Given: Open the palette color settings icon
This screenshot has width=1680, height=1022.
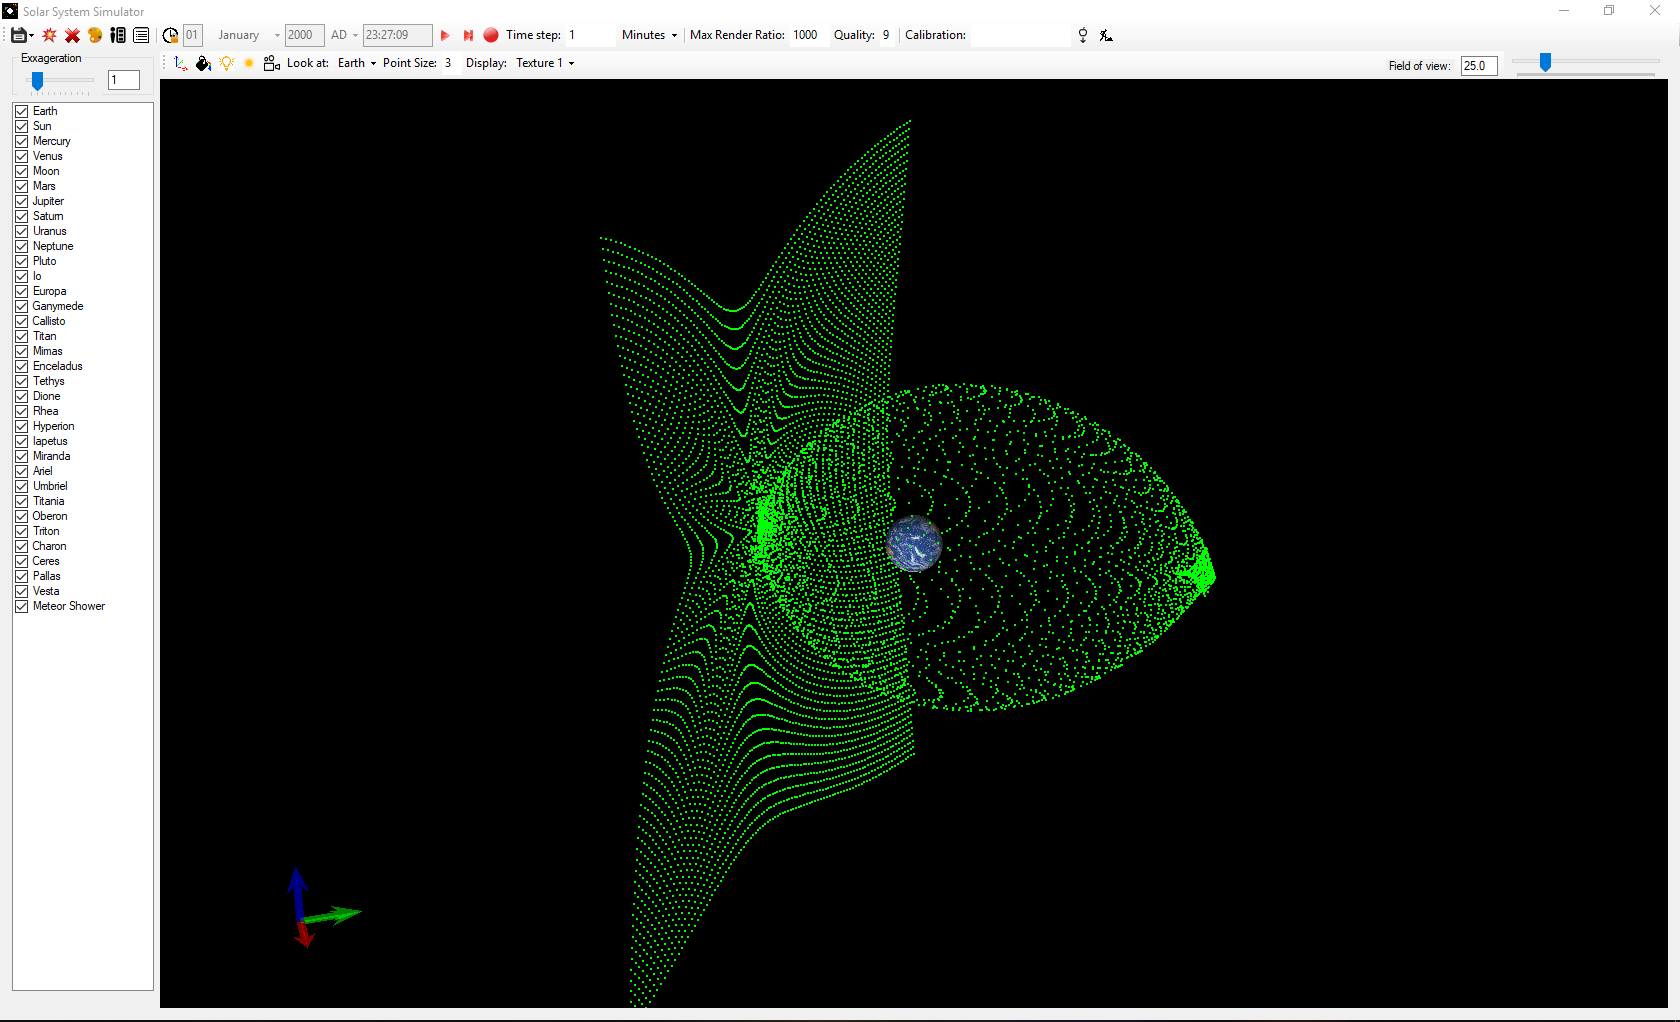Looking at the screenshot, I should coord(94,35).
